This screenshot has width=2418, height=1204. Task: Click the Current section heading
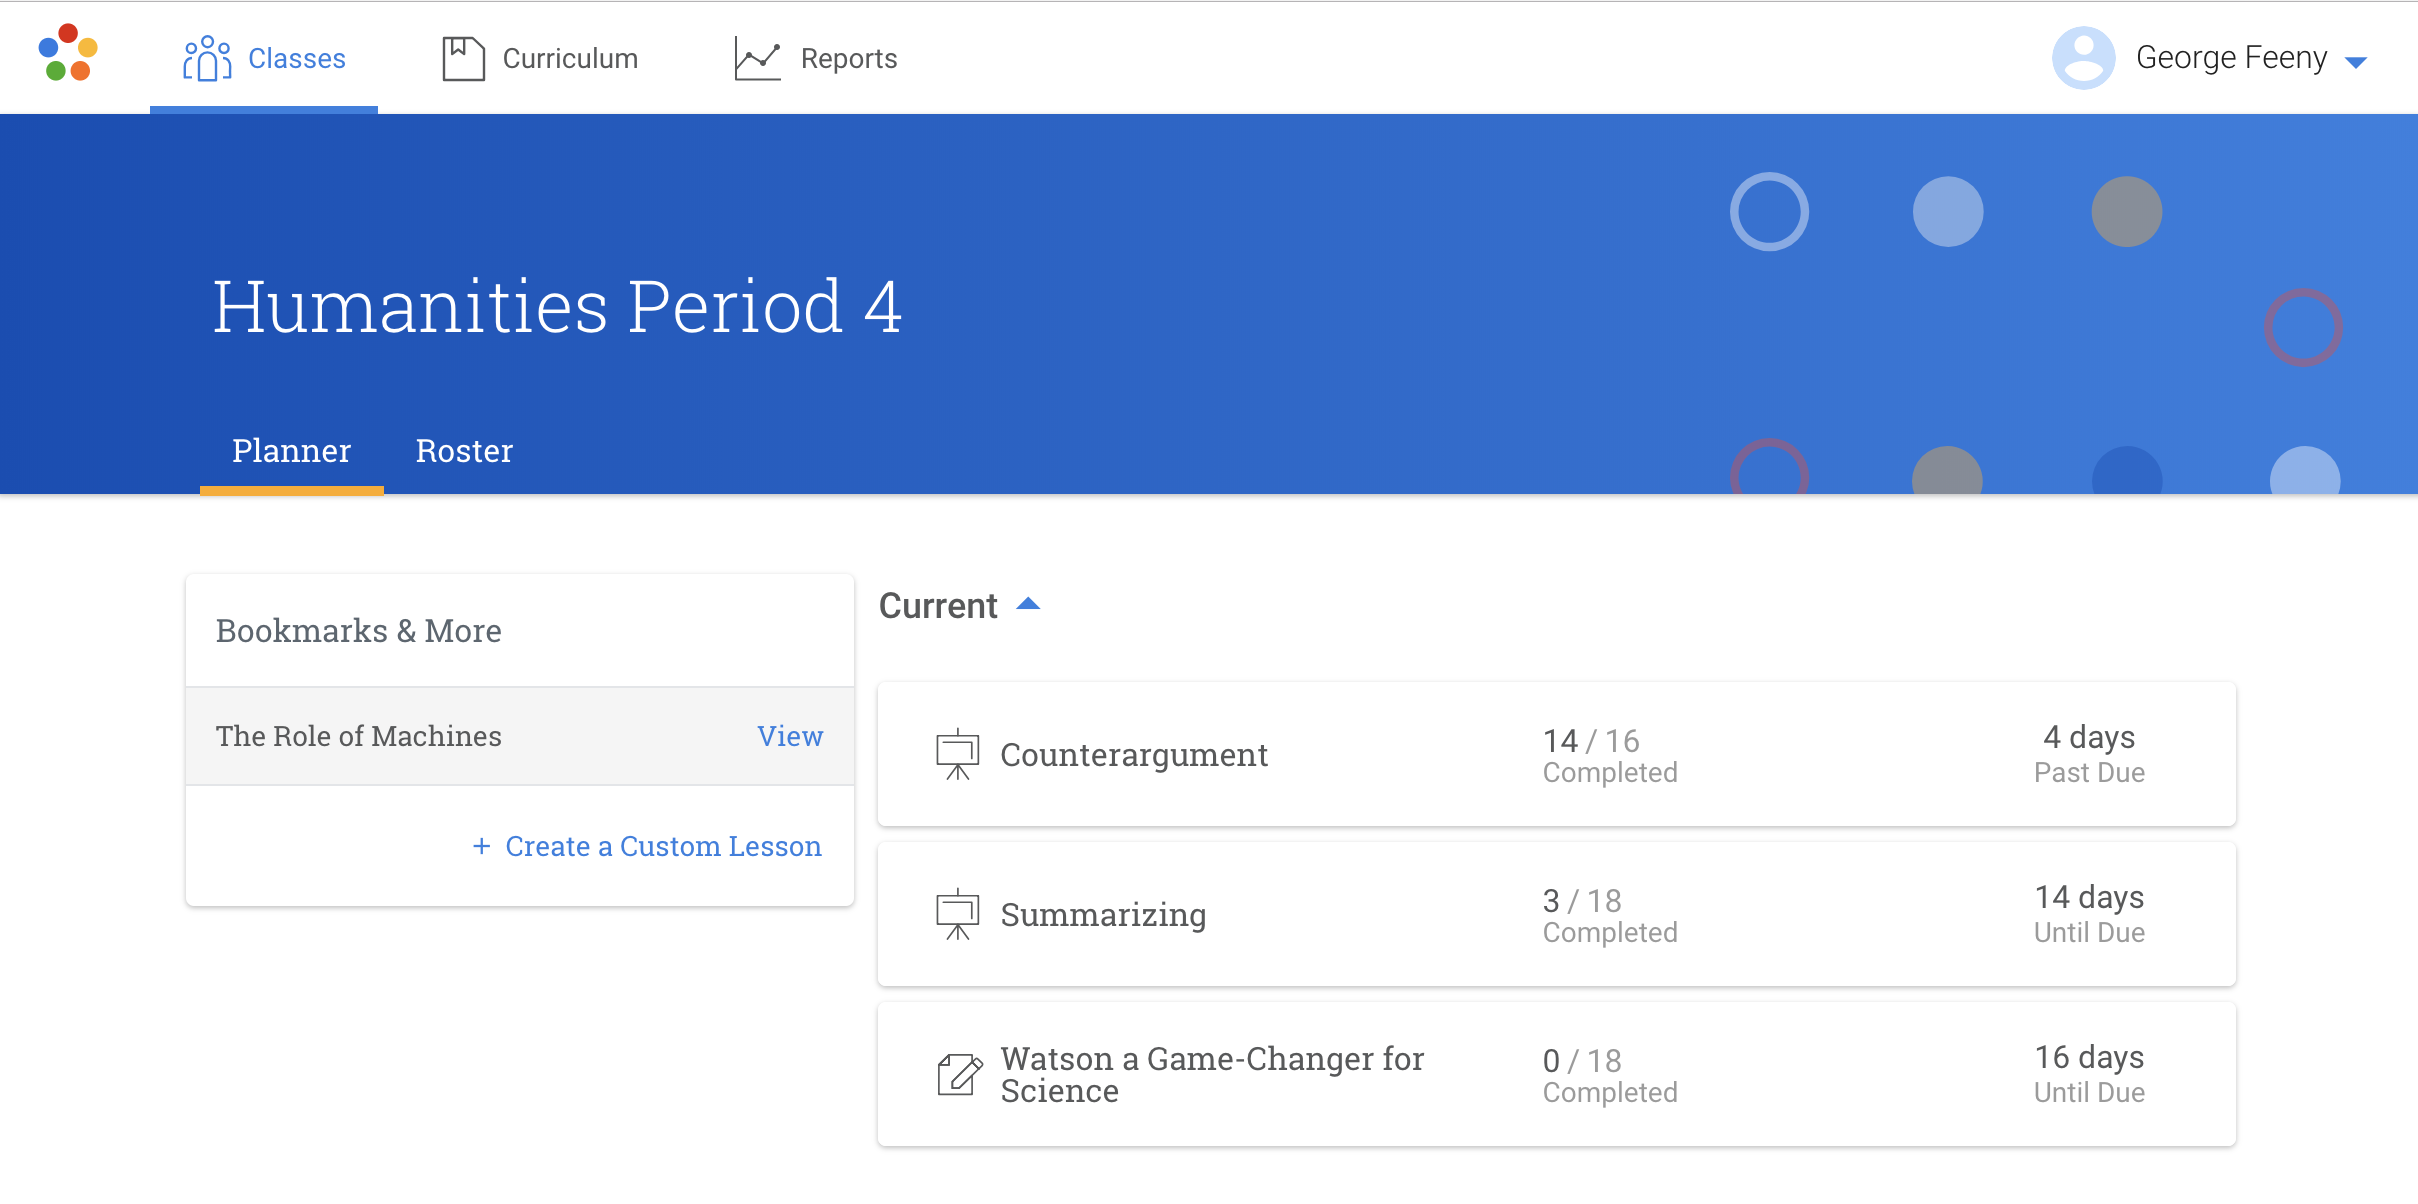(938, 606)
